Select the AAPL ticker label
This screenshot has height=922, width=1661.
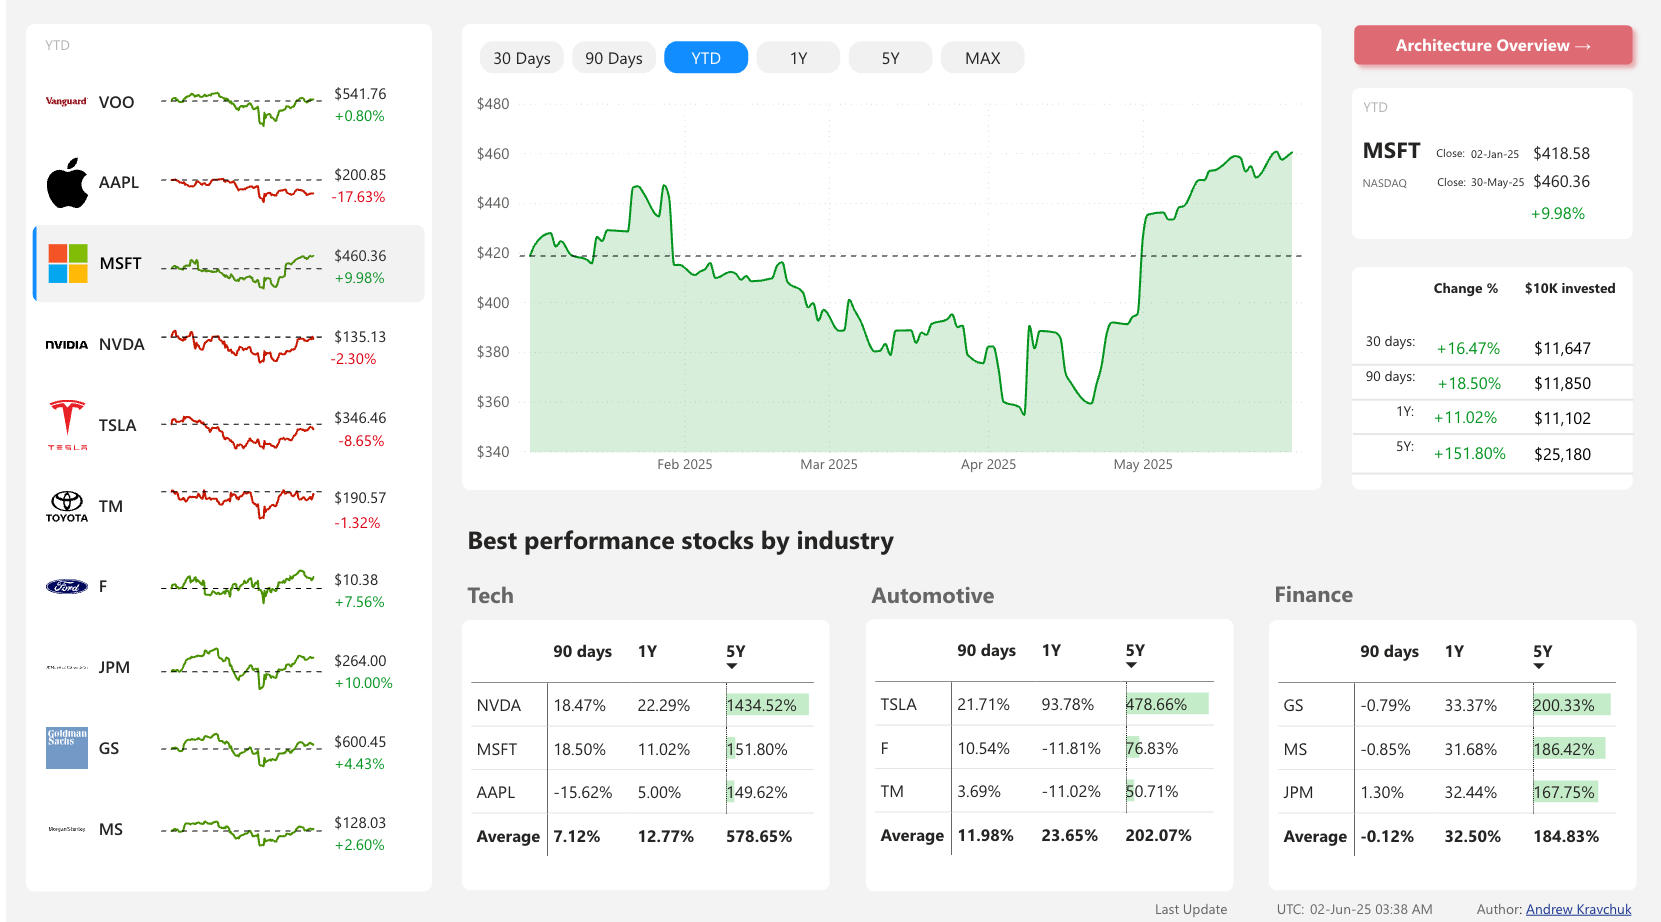pos(118,182)
